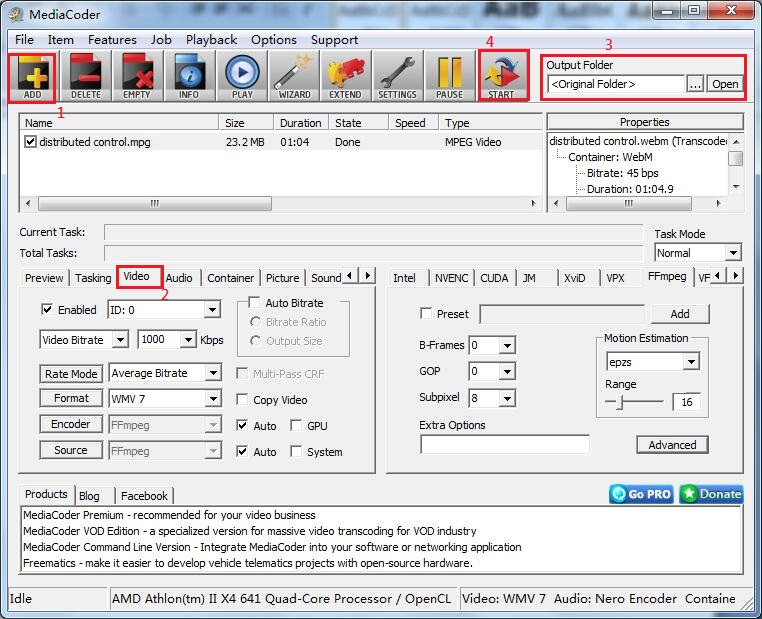The image size is (762, 619).
Task: Click the START transcoding icon
Action: tap(501, 76)
